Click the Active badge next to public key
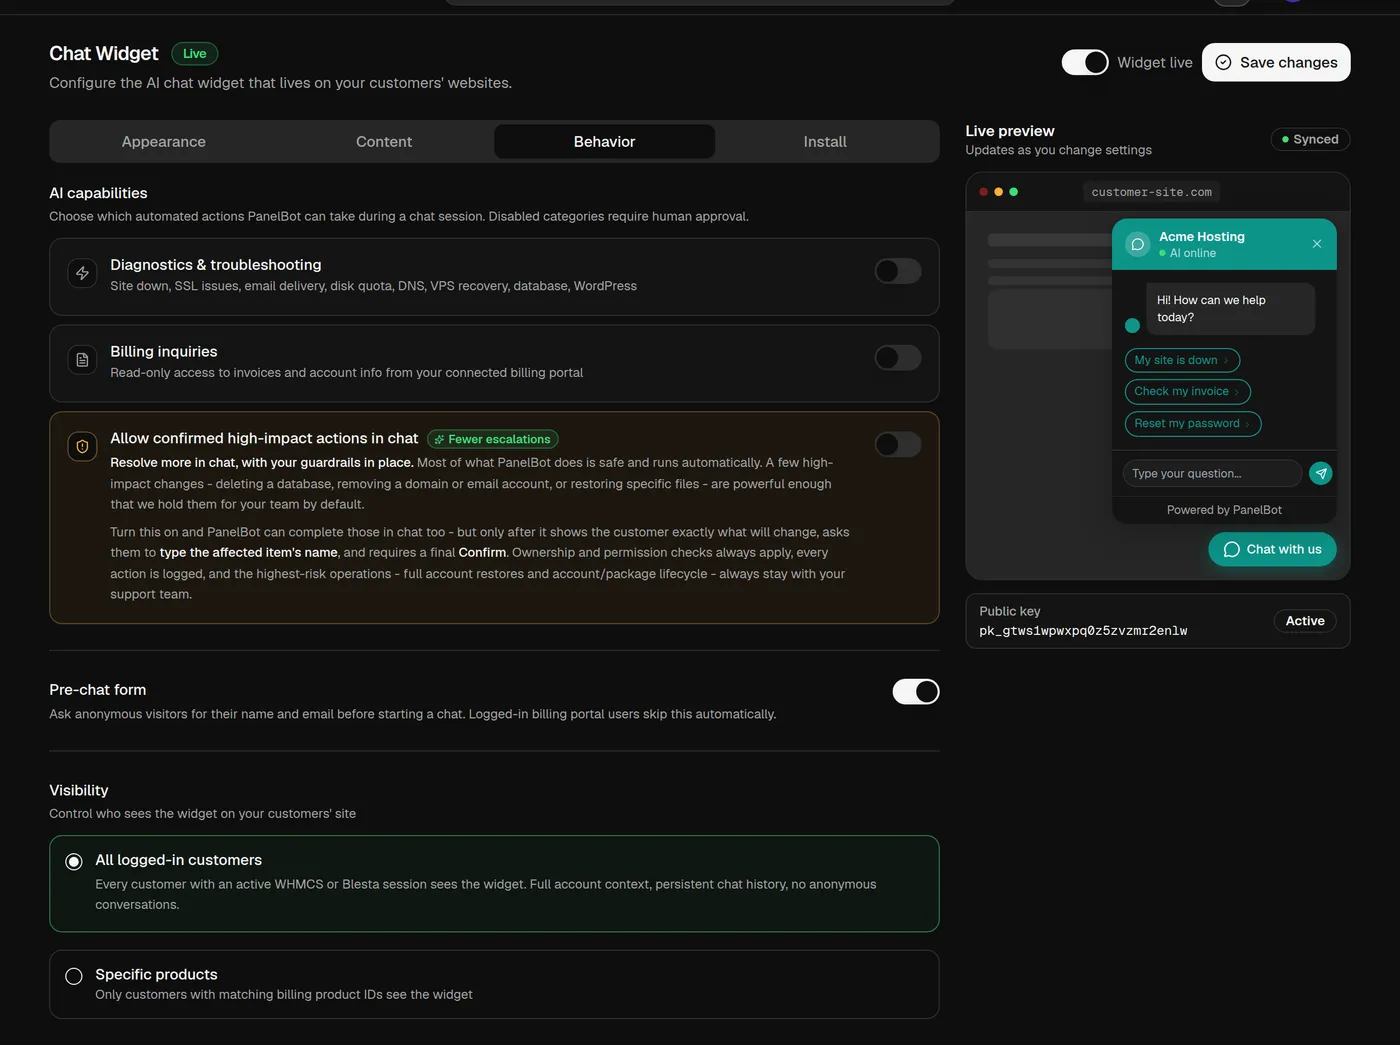Viewport: 1400px width, 1045px height. tap(1305, 621)
